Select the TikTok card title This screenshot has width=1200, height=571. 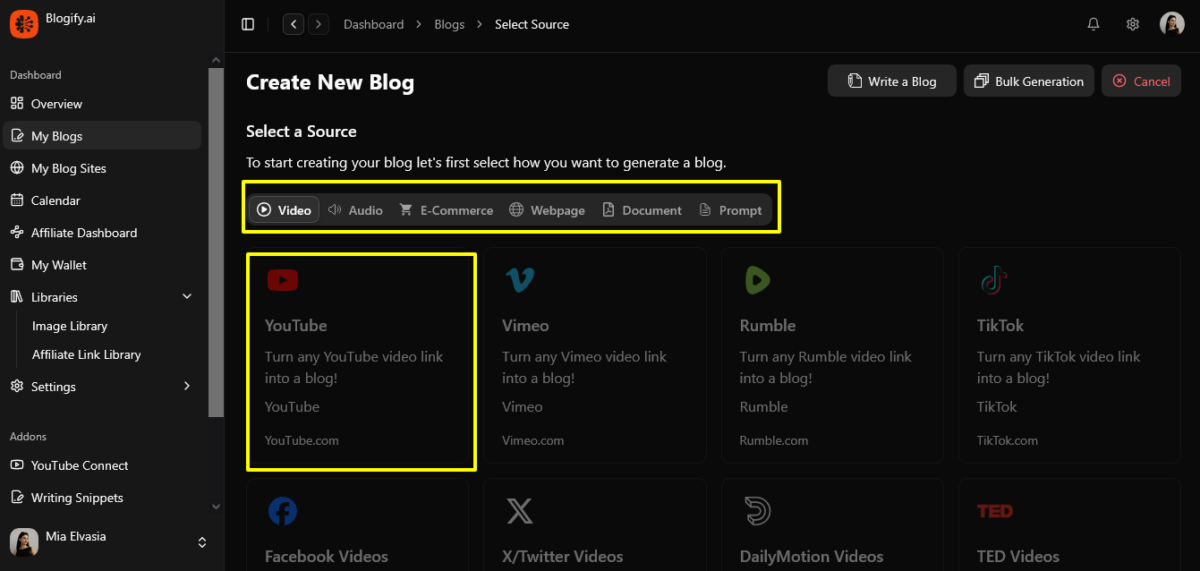[1000, 325]
